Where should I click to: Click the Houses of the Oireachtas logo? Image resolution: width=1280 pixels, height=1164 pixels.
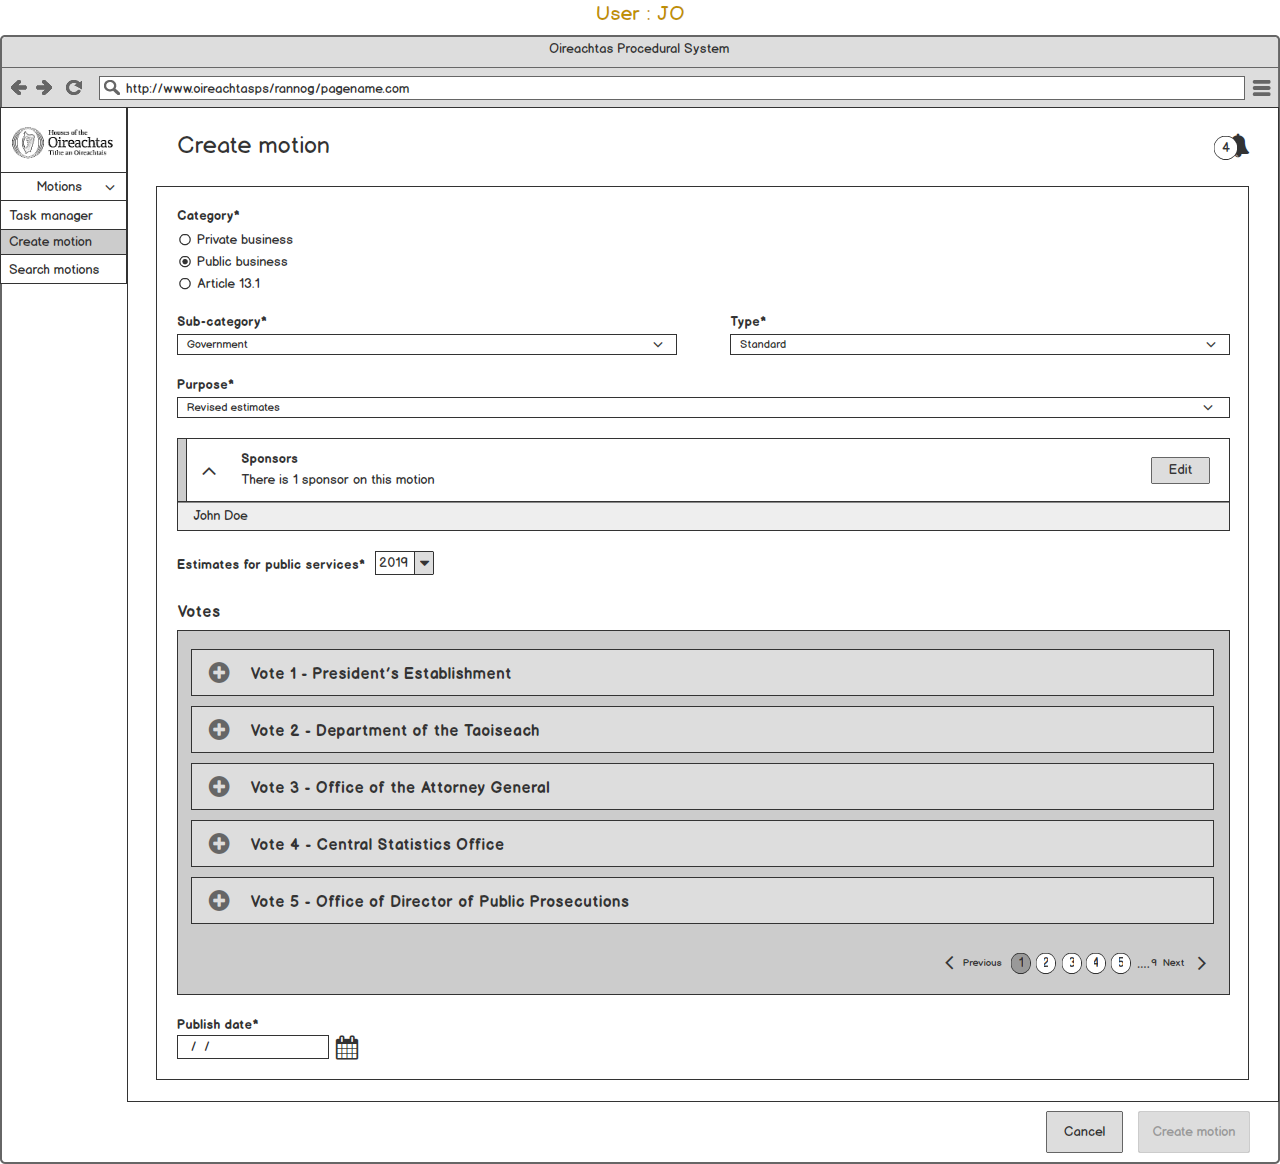point(63,143)
